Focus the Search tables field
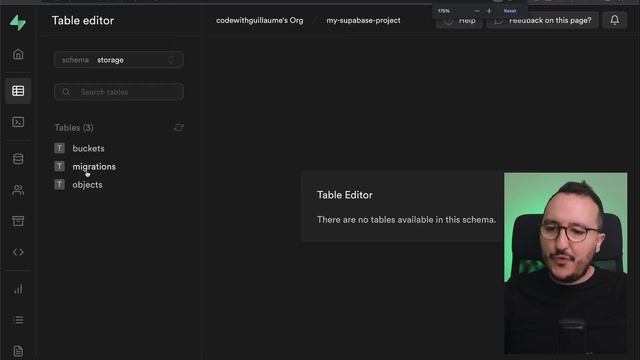Viewport: 640px width, 360px height. click(119, 92)
